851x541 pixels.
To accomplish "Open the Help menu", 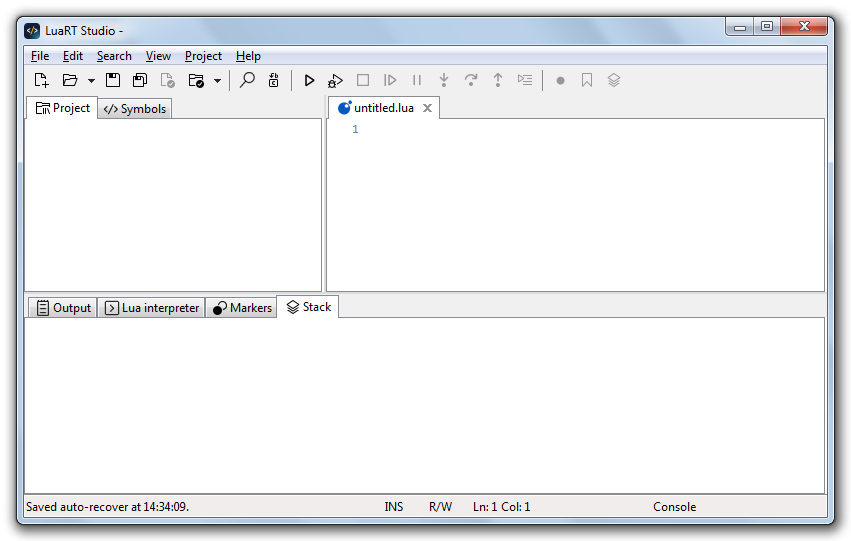I will 248,56.
